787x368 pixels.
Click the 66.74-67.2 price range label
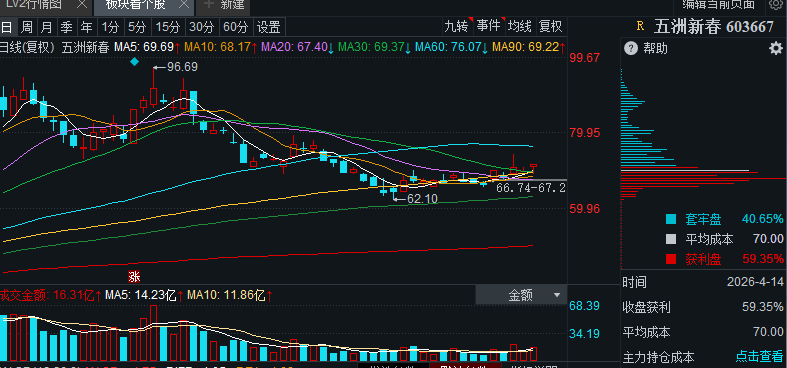(531, 188)
